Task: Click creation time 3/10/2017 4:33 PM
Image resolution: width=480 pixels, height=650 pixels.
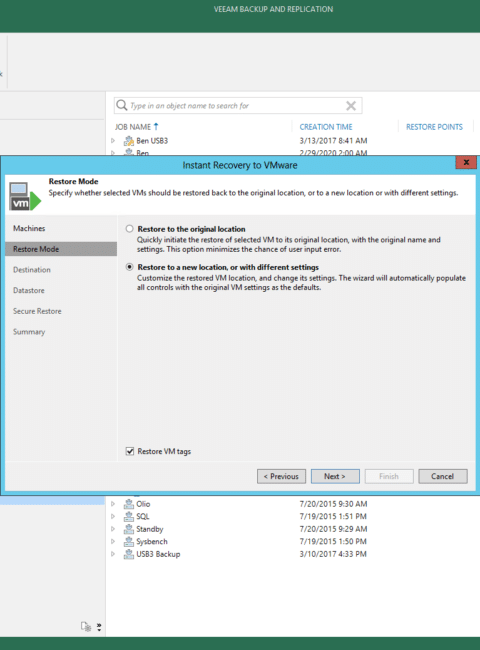Action: click(333, 554)
